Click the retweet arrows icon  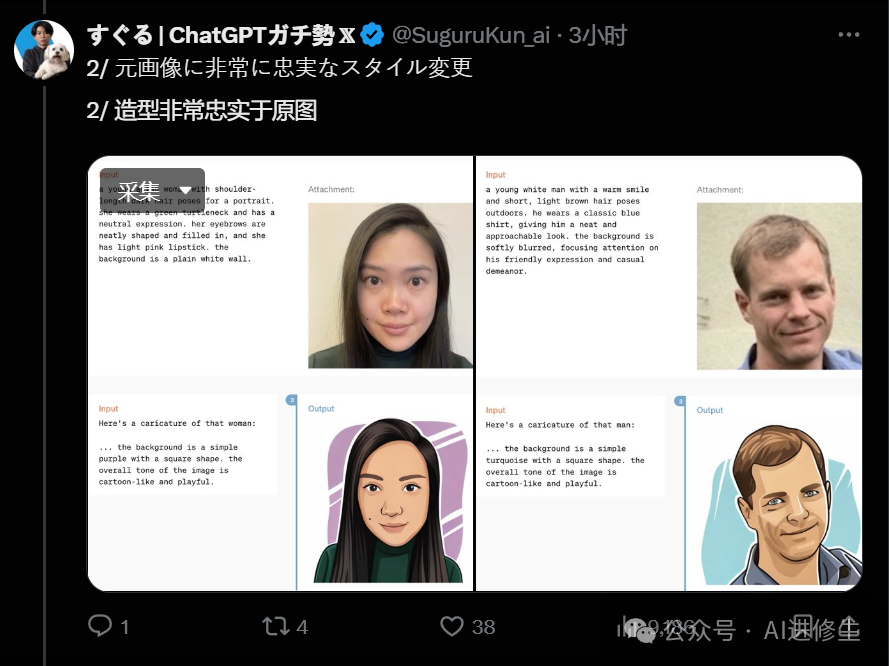point(276,626)
